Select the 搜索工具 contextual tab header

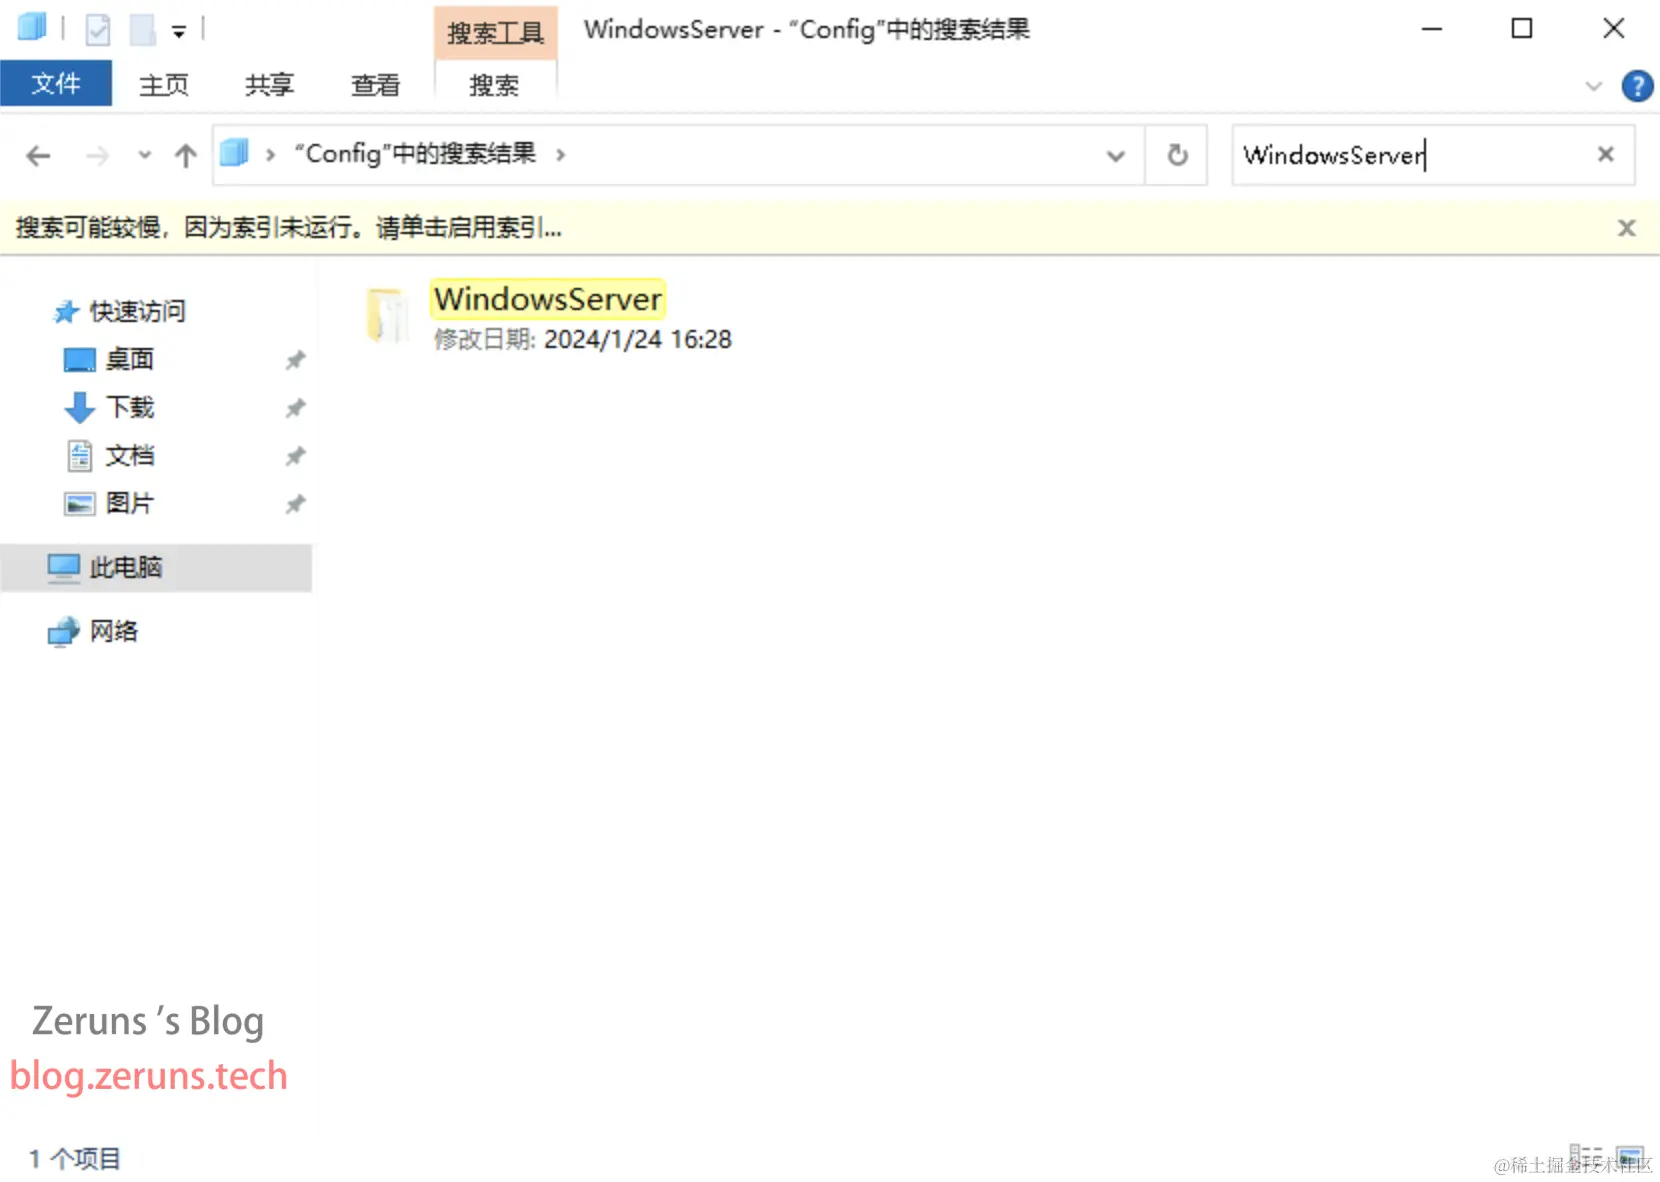[x=496, y=33]
